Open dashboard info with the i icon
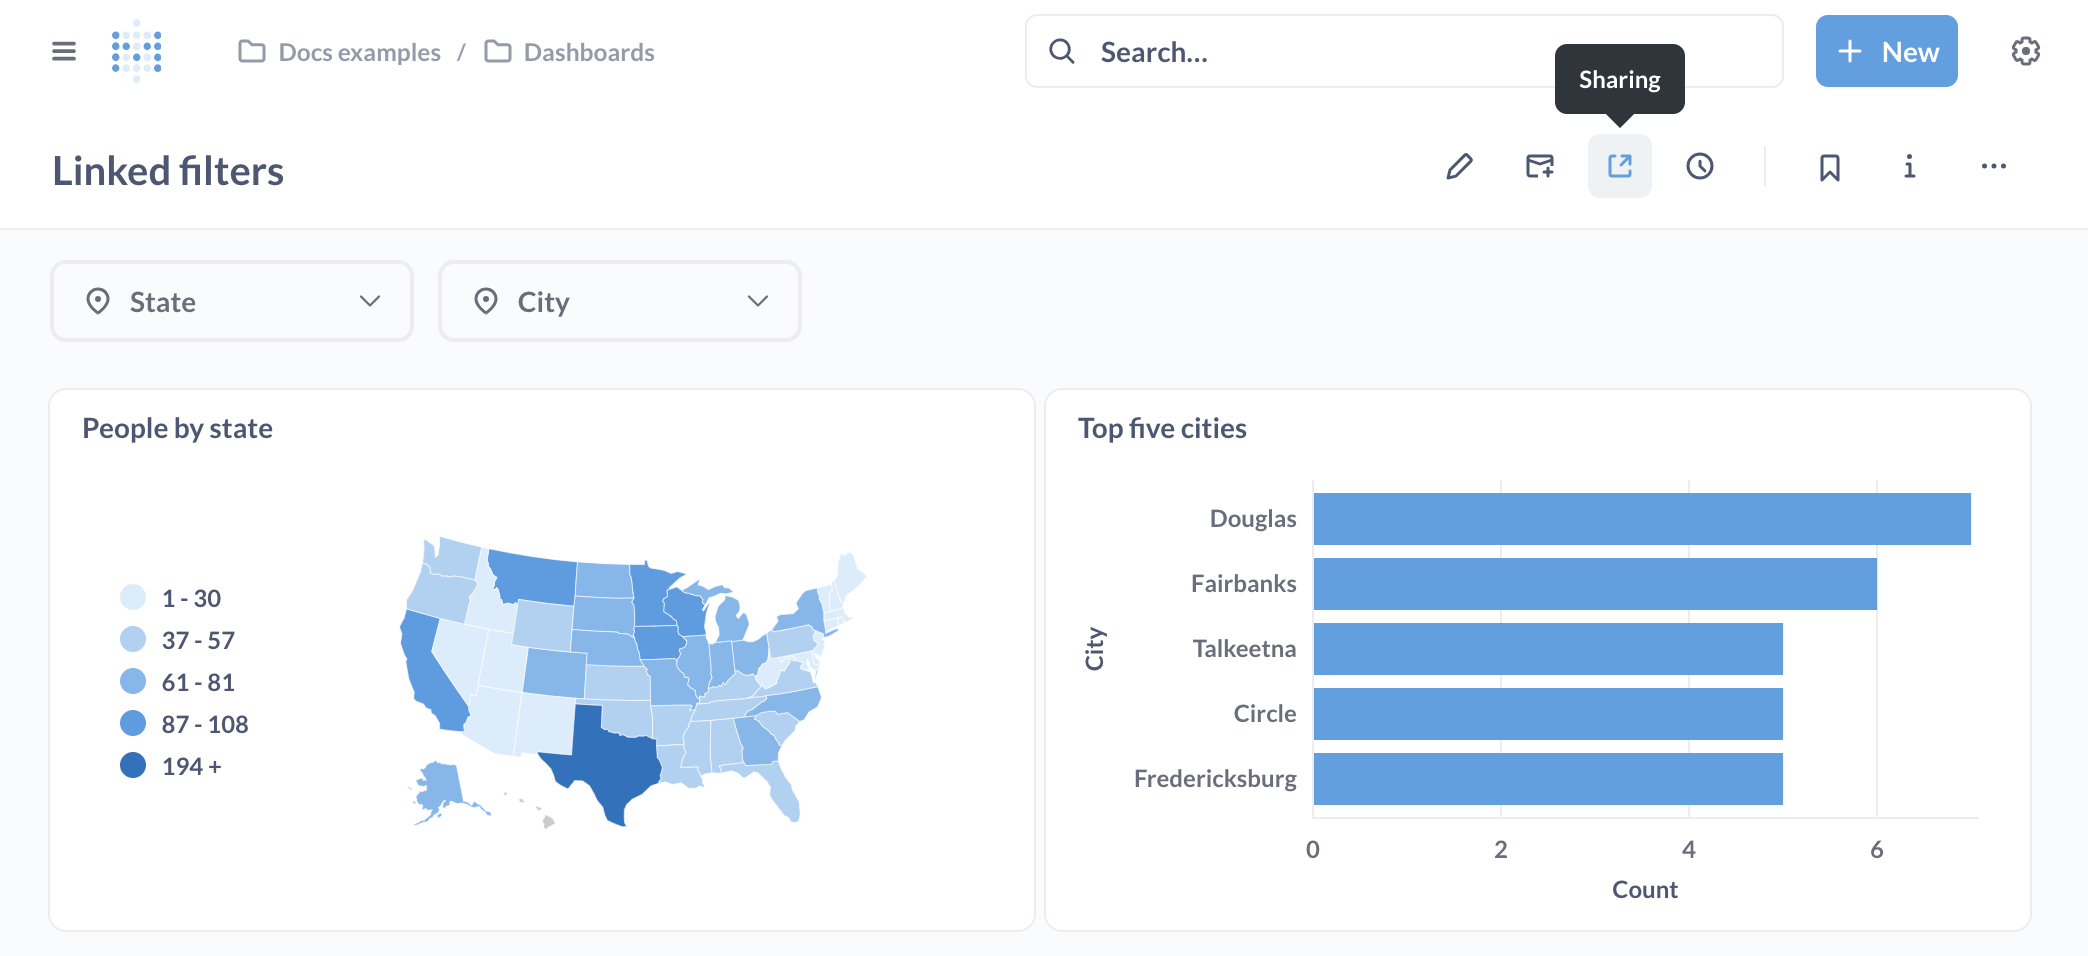Image resolution: width=2088 pixels, height=956 pixels. tap(1908, 166)
